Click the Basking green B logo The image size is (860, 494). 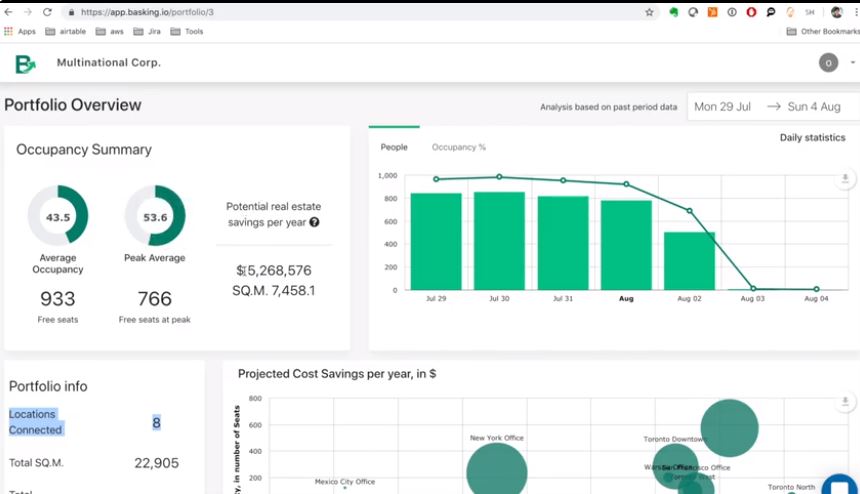click(x=25, y=64)
